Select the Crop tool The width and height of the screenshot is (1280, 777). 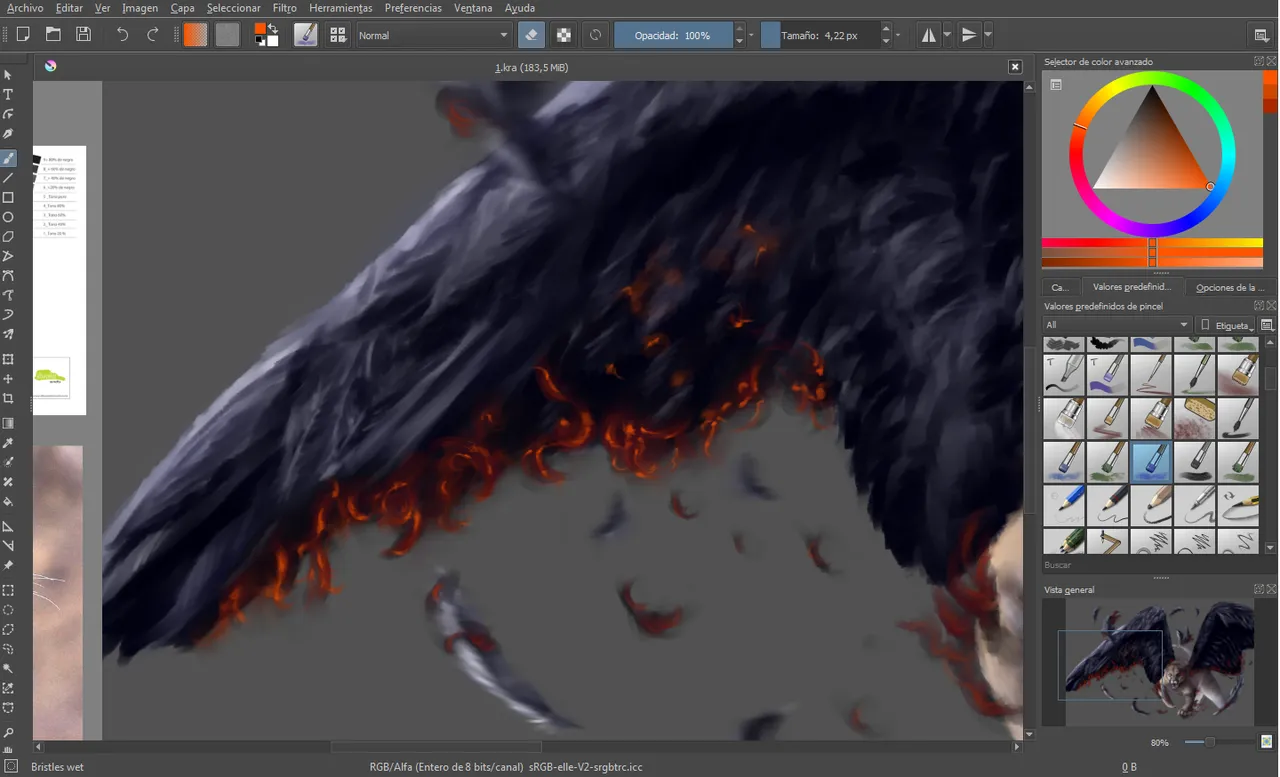(x=8, y=399)
